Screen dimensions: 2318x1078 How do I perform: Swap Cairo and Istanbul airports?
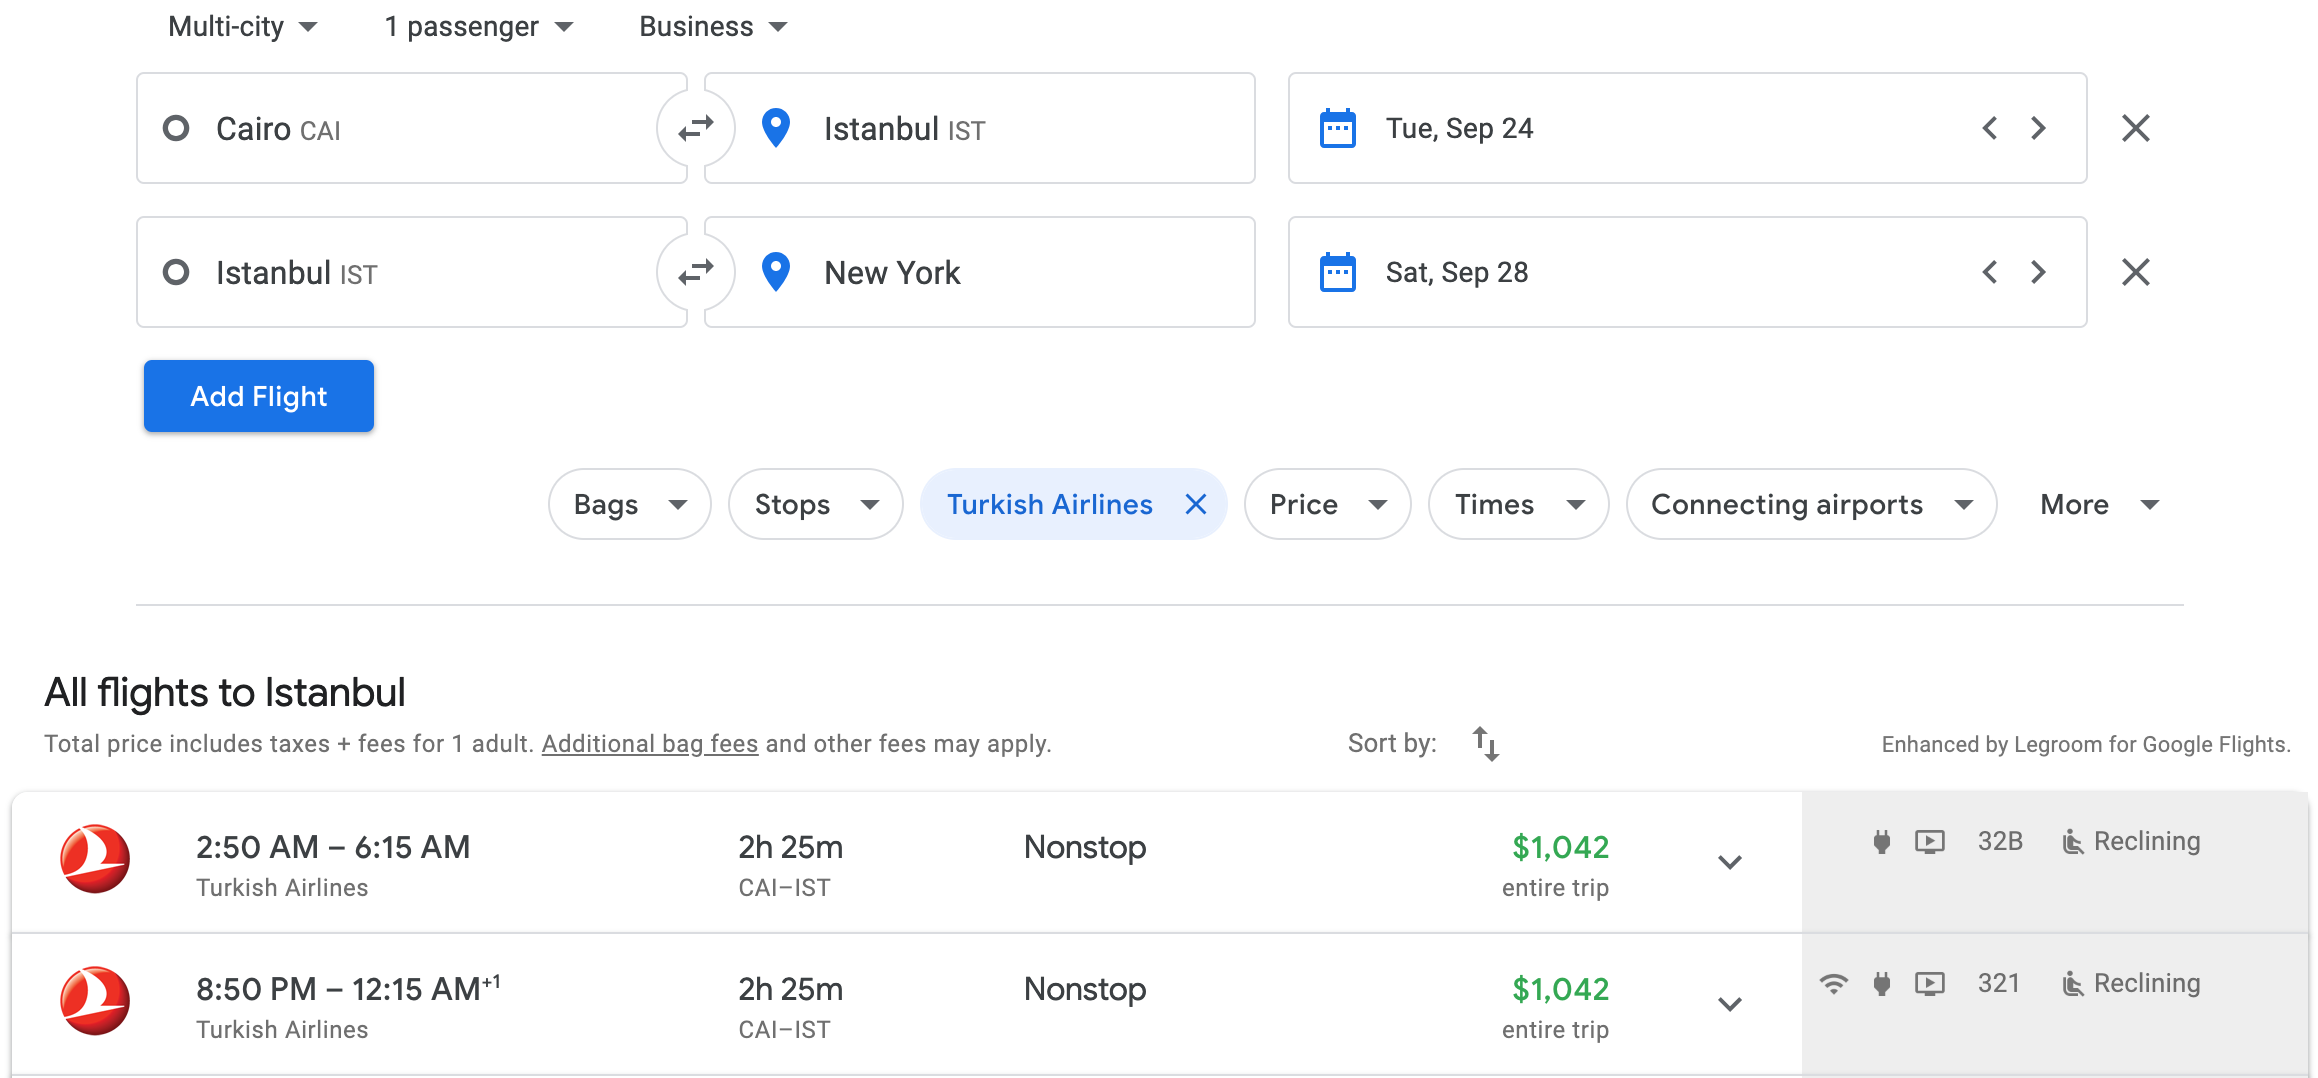click(695, 128)
